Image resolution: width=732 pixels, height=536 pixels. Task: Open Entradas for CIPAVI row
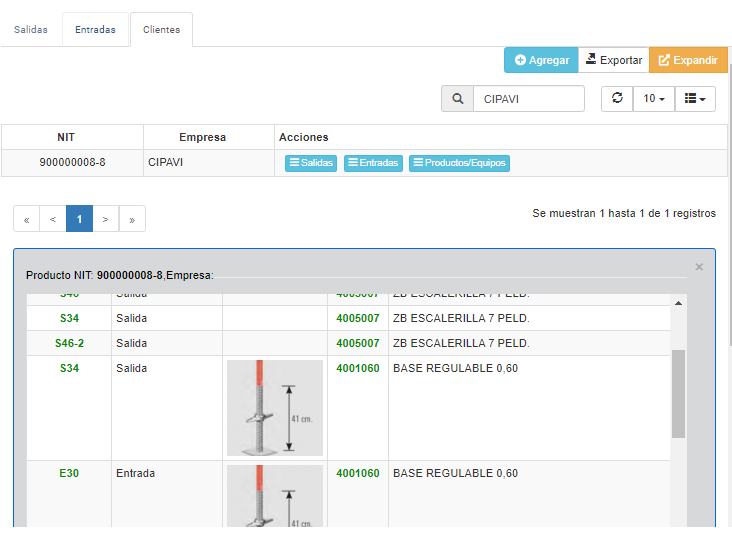[373, 163]
